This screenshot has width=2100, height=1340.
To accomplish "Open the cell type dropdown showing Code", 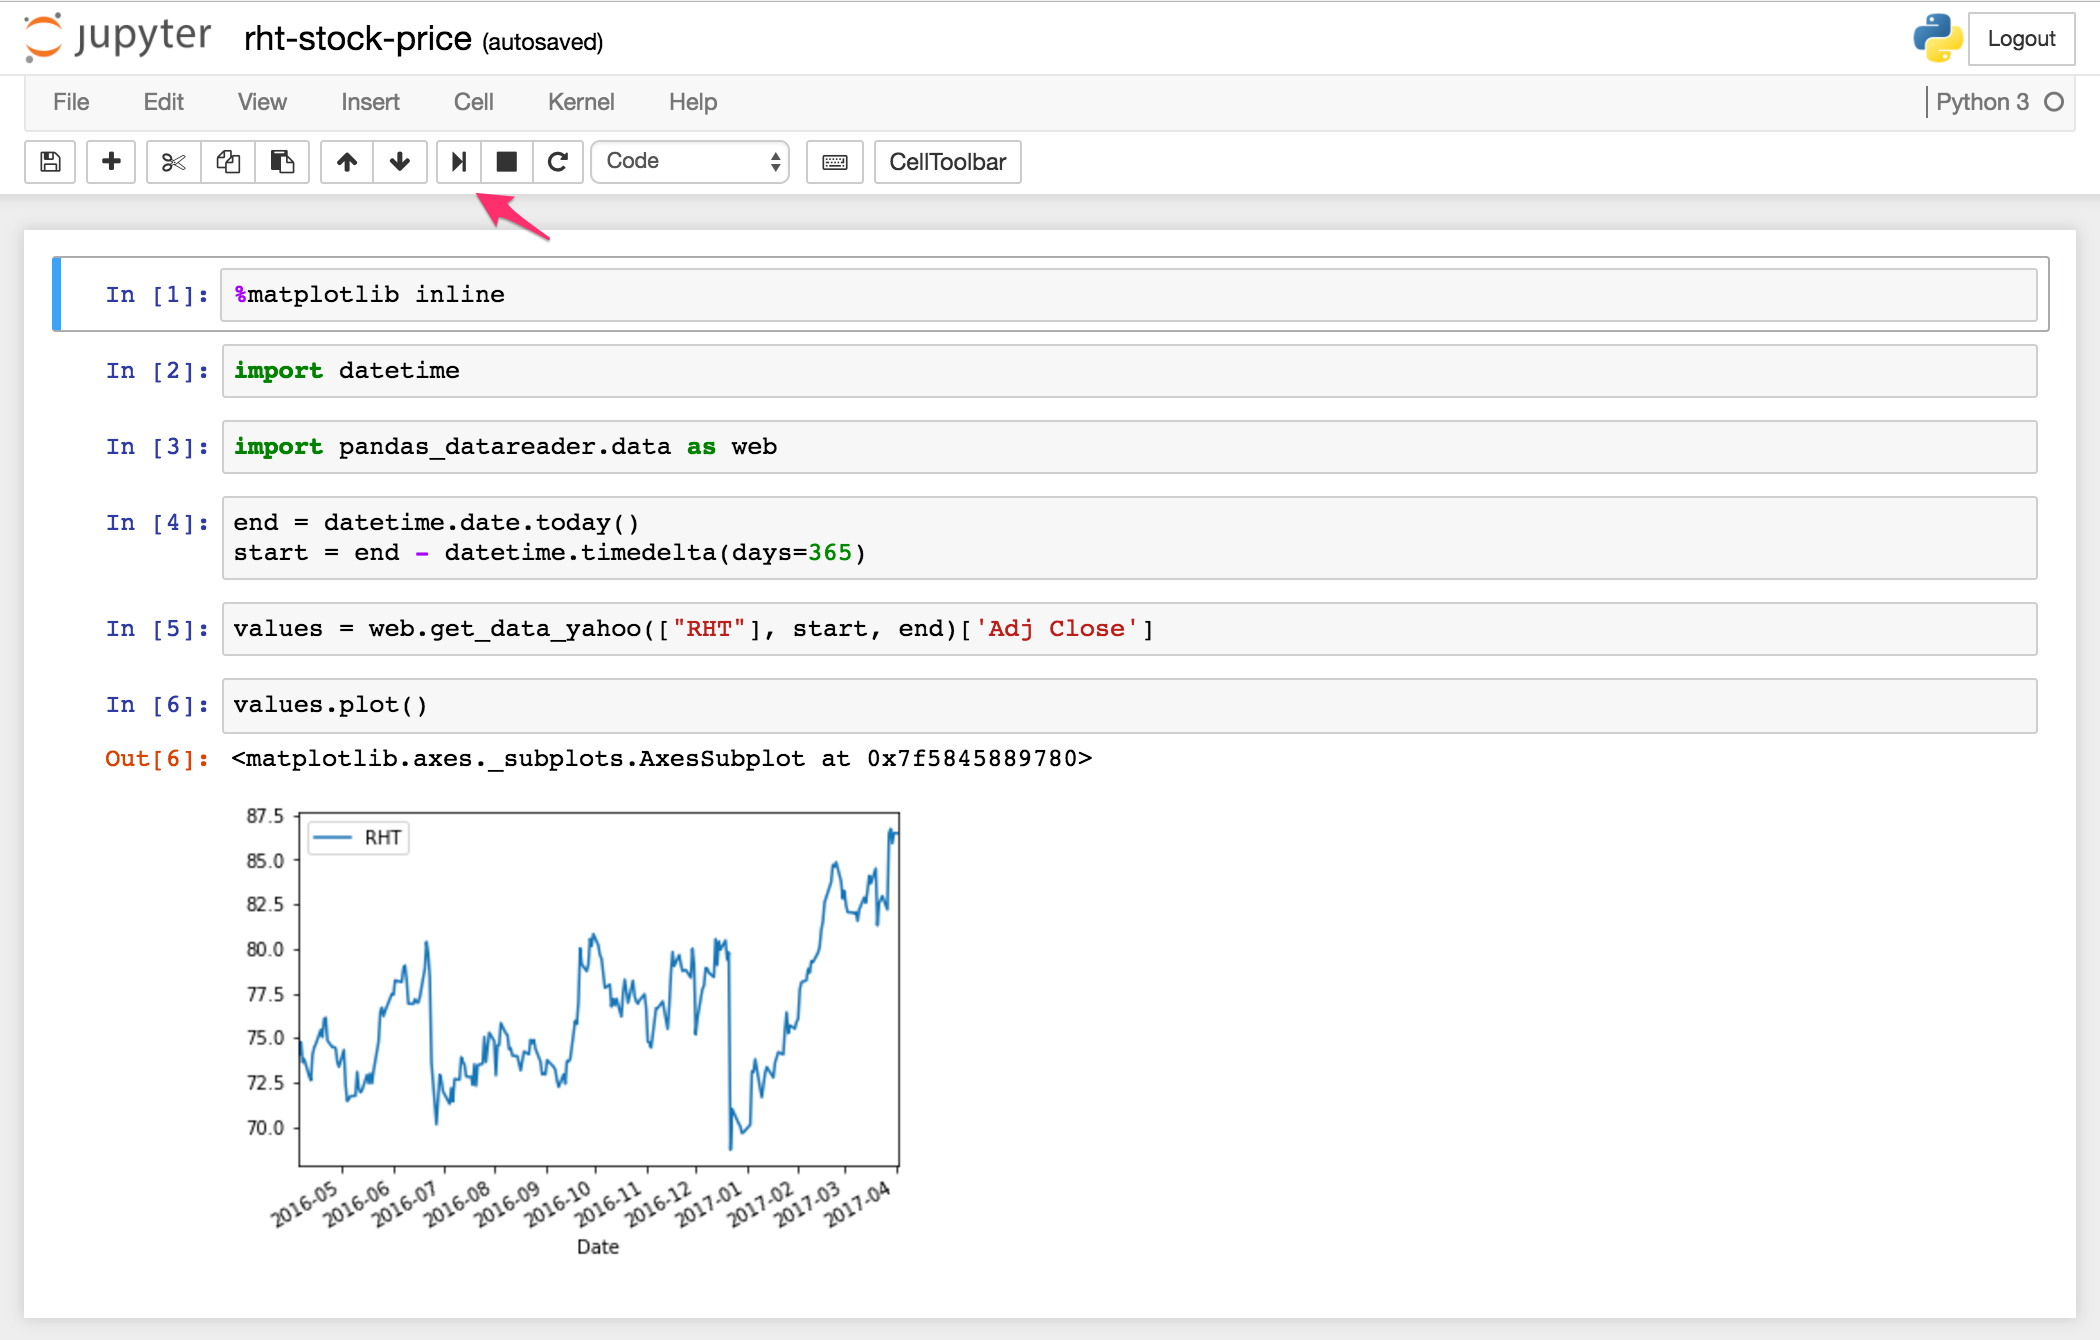I will pyautogui.click(x=690, y=161).
